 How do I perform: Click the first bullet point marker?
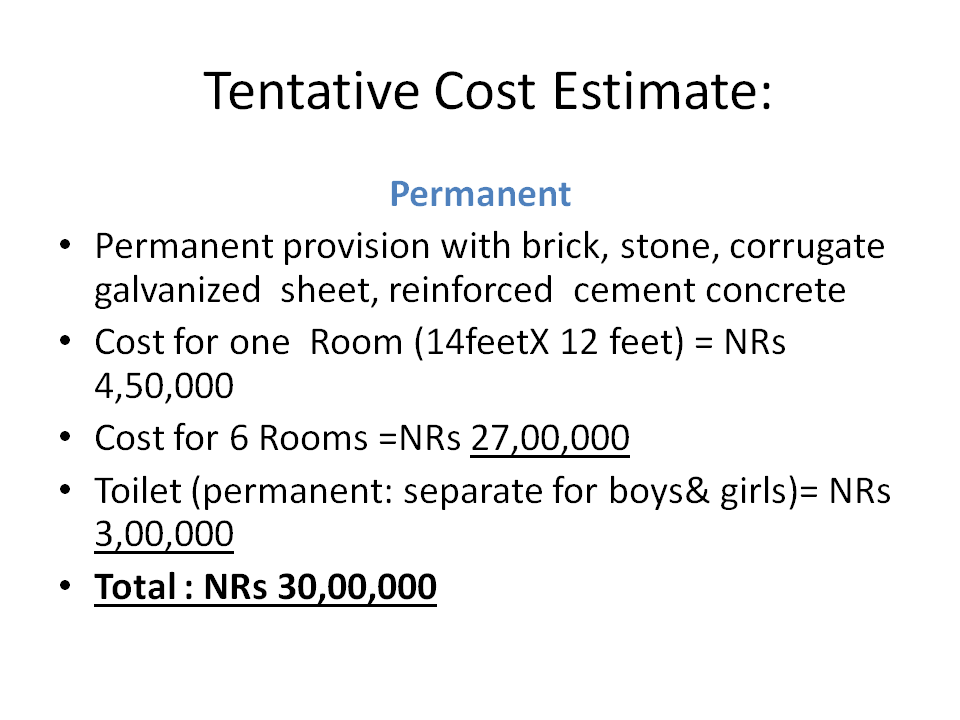pyautogui.click(x=66, y=246)
